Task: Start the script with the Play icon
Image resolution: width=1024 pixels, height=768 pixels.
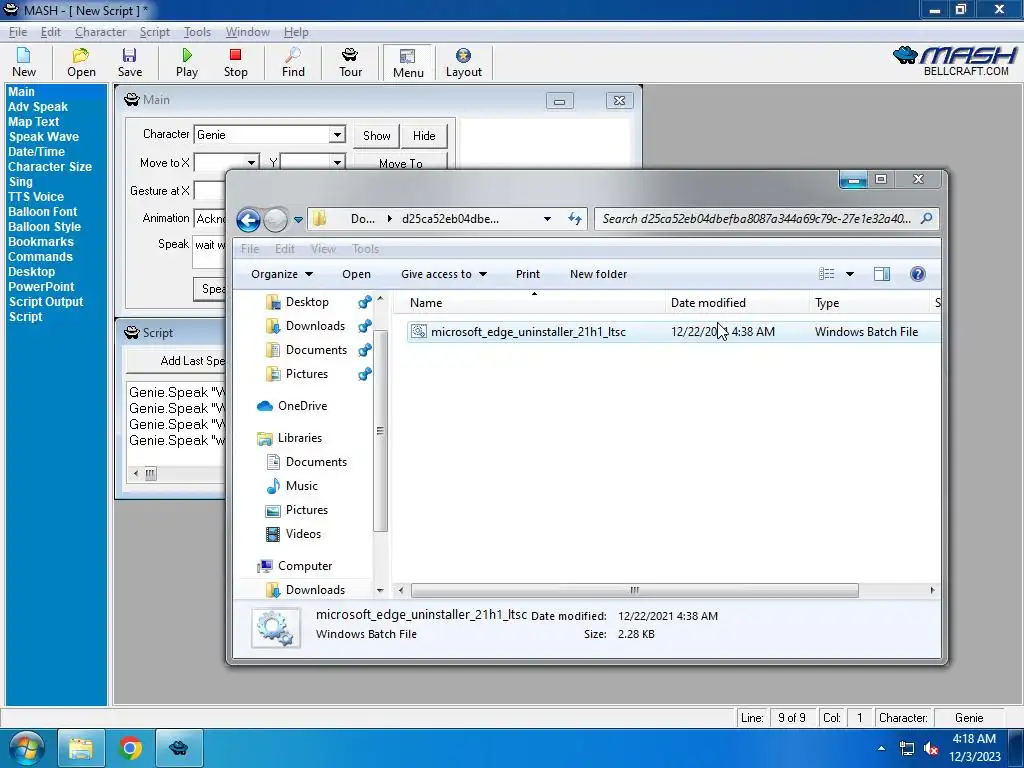Action: click(x=187, y=63)
